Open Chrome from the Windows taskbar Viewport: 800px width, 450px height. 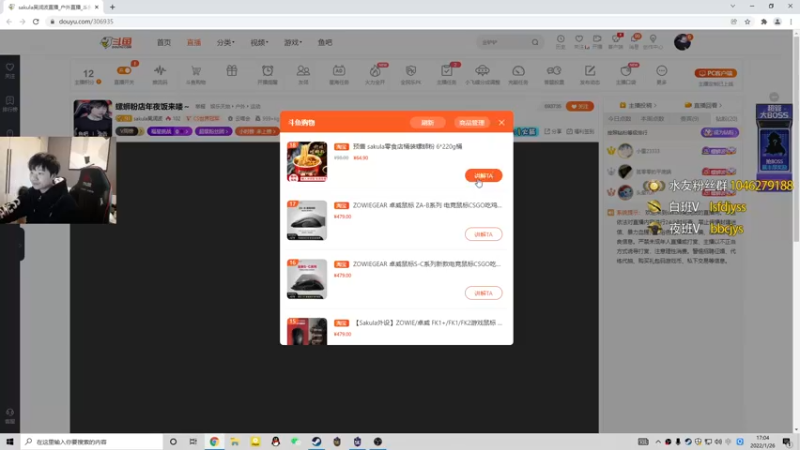(214, 442)
